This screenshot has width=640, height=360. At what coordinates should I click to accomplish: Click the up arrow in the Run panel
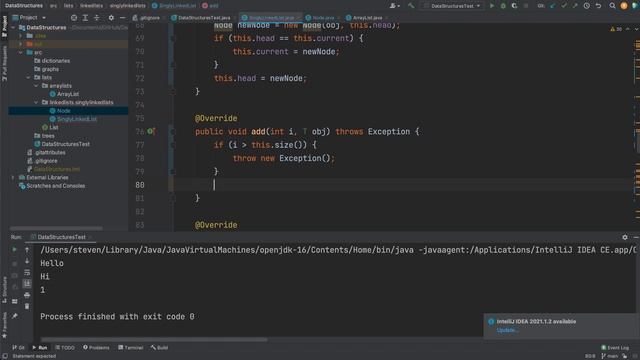point(27,249)
